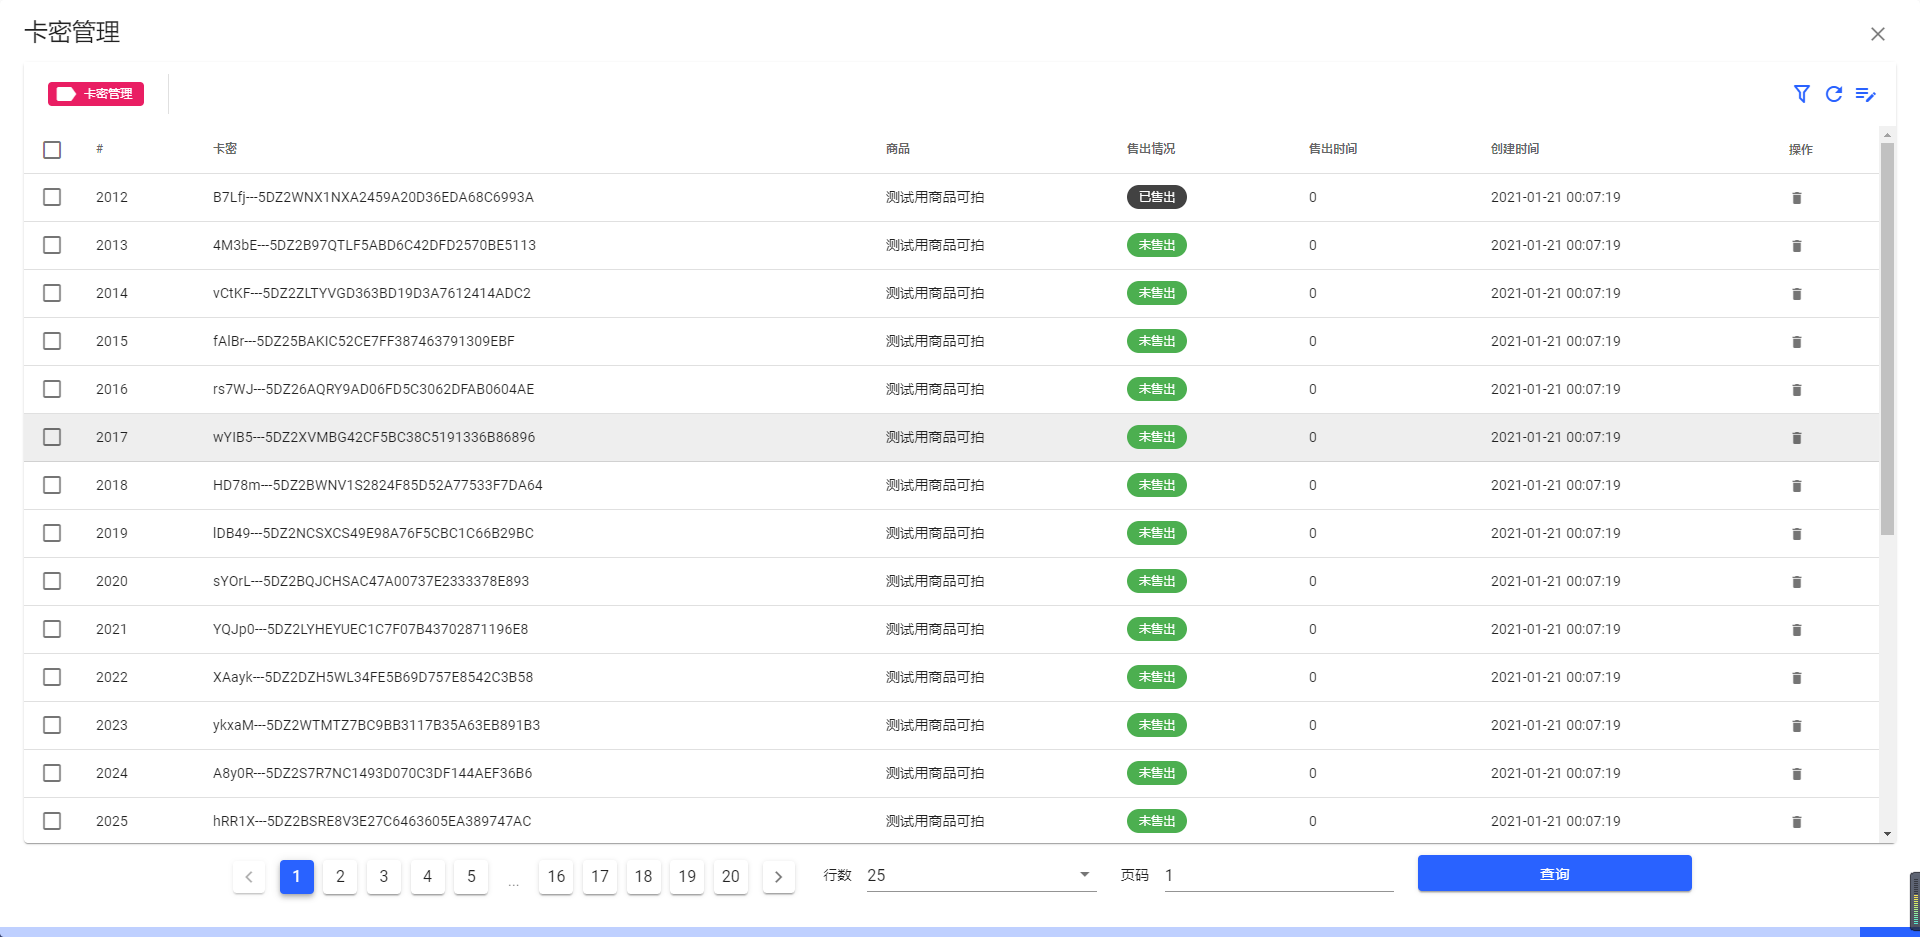Screen dimensions: 1920x937
Task: Click the 卡密管理 red tag button
Action: tap(96, 94)
